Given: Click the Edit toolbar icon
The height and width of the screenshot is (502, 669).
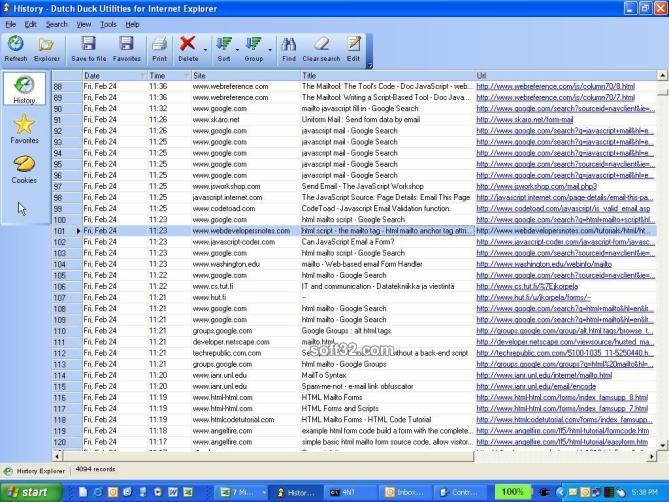Looking at the screenshot, I should 353,44.
